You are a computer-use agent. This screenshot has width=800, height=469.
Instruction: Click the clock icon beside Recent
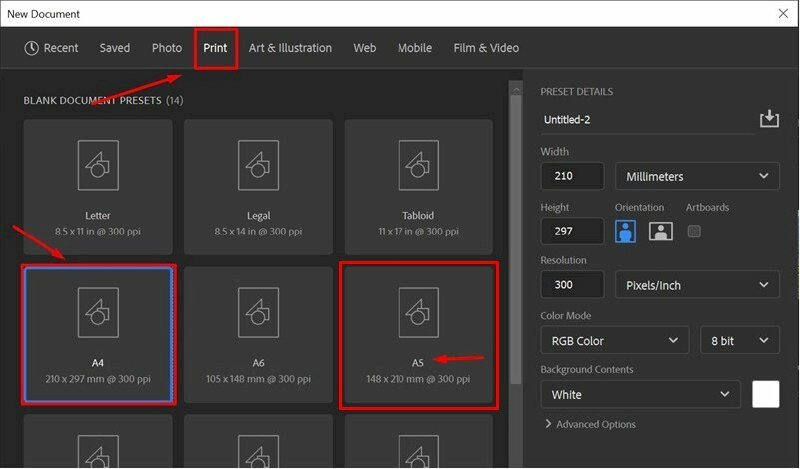(32, 48)
